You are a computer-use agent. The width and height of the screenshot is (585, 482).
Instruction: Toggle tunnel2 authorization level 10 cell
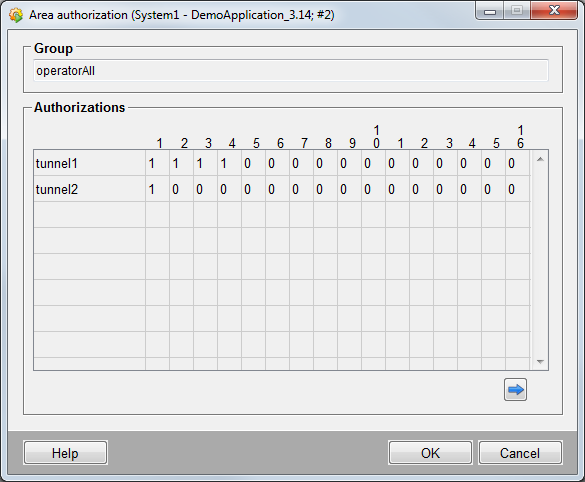pos(373,189)
